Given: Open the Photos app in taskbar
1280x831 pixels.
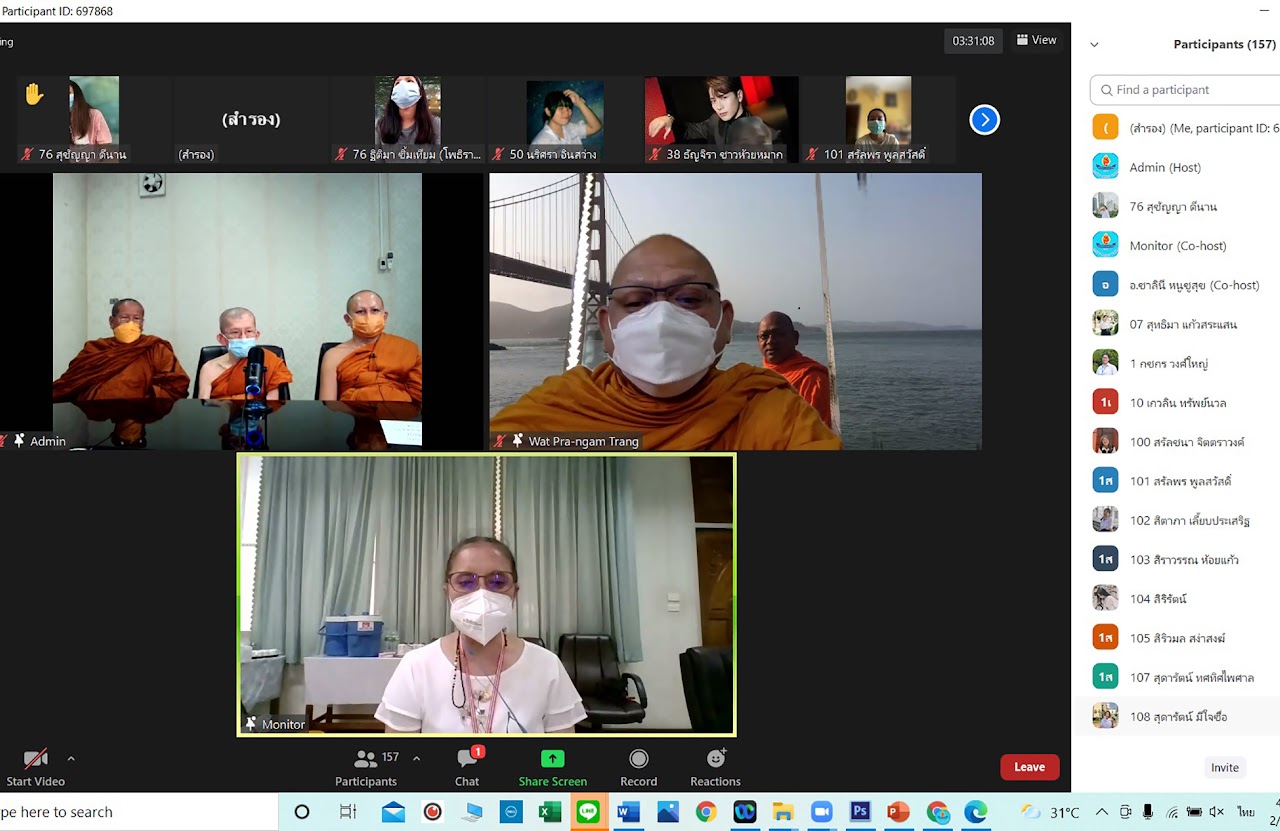Looking at the screenshot, I should 667,812.
